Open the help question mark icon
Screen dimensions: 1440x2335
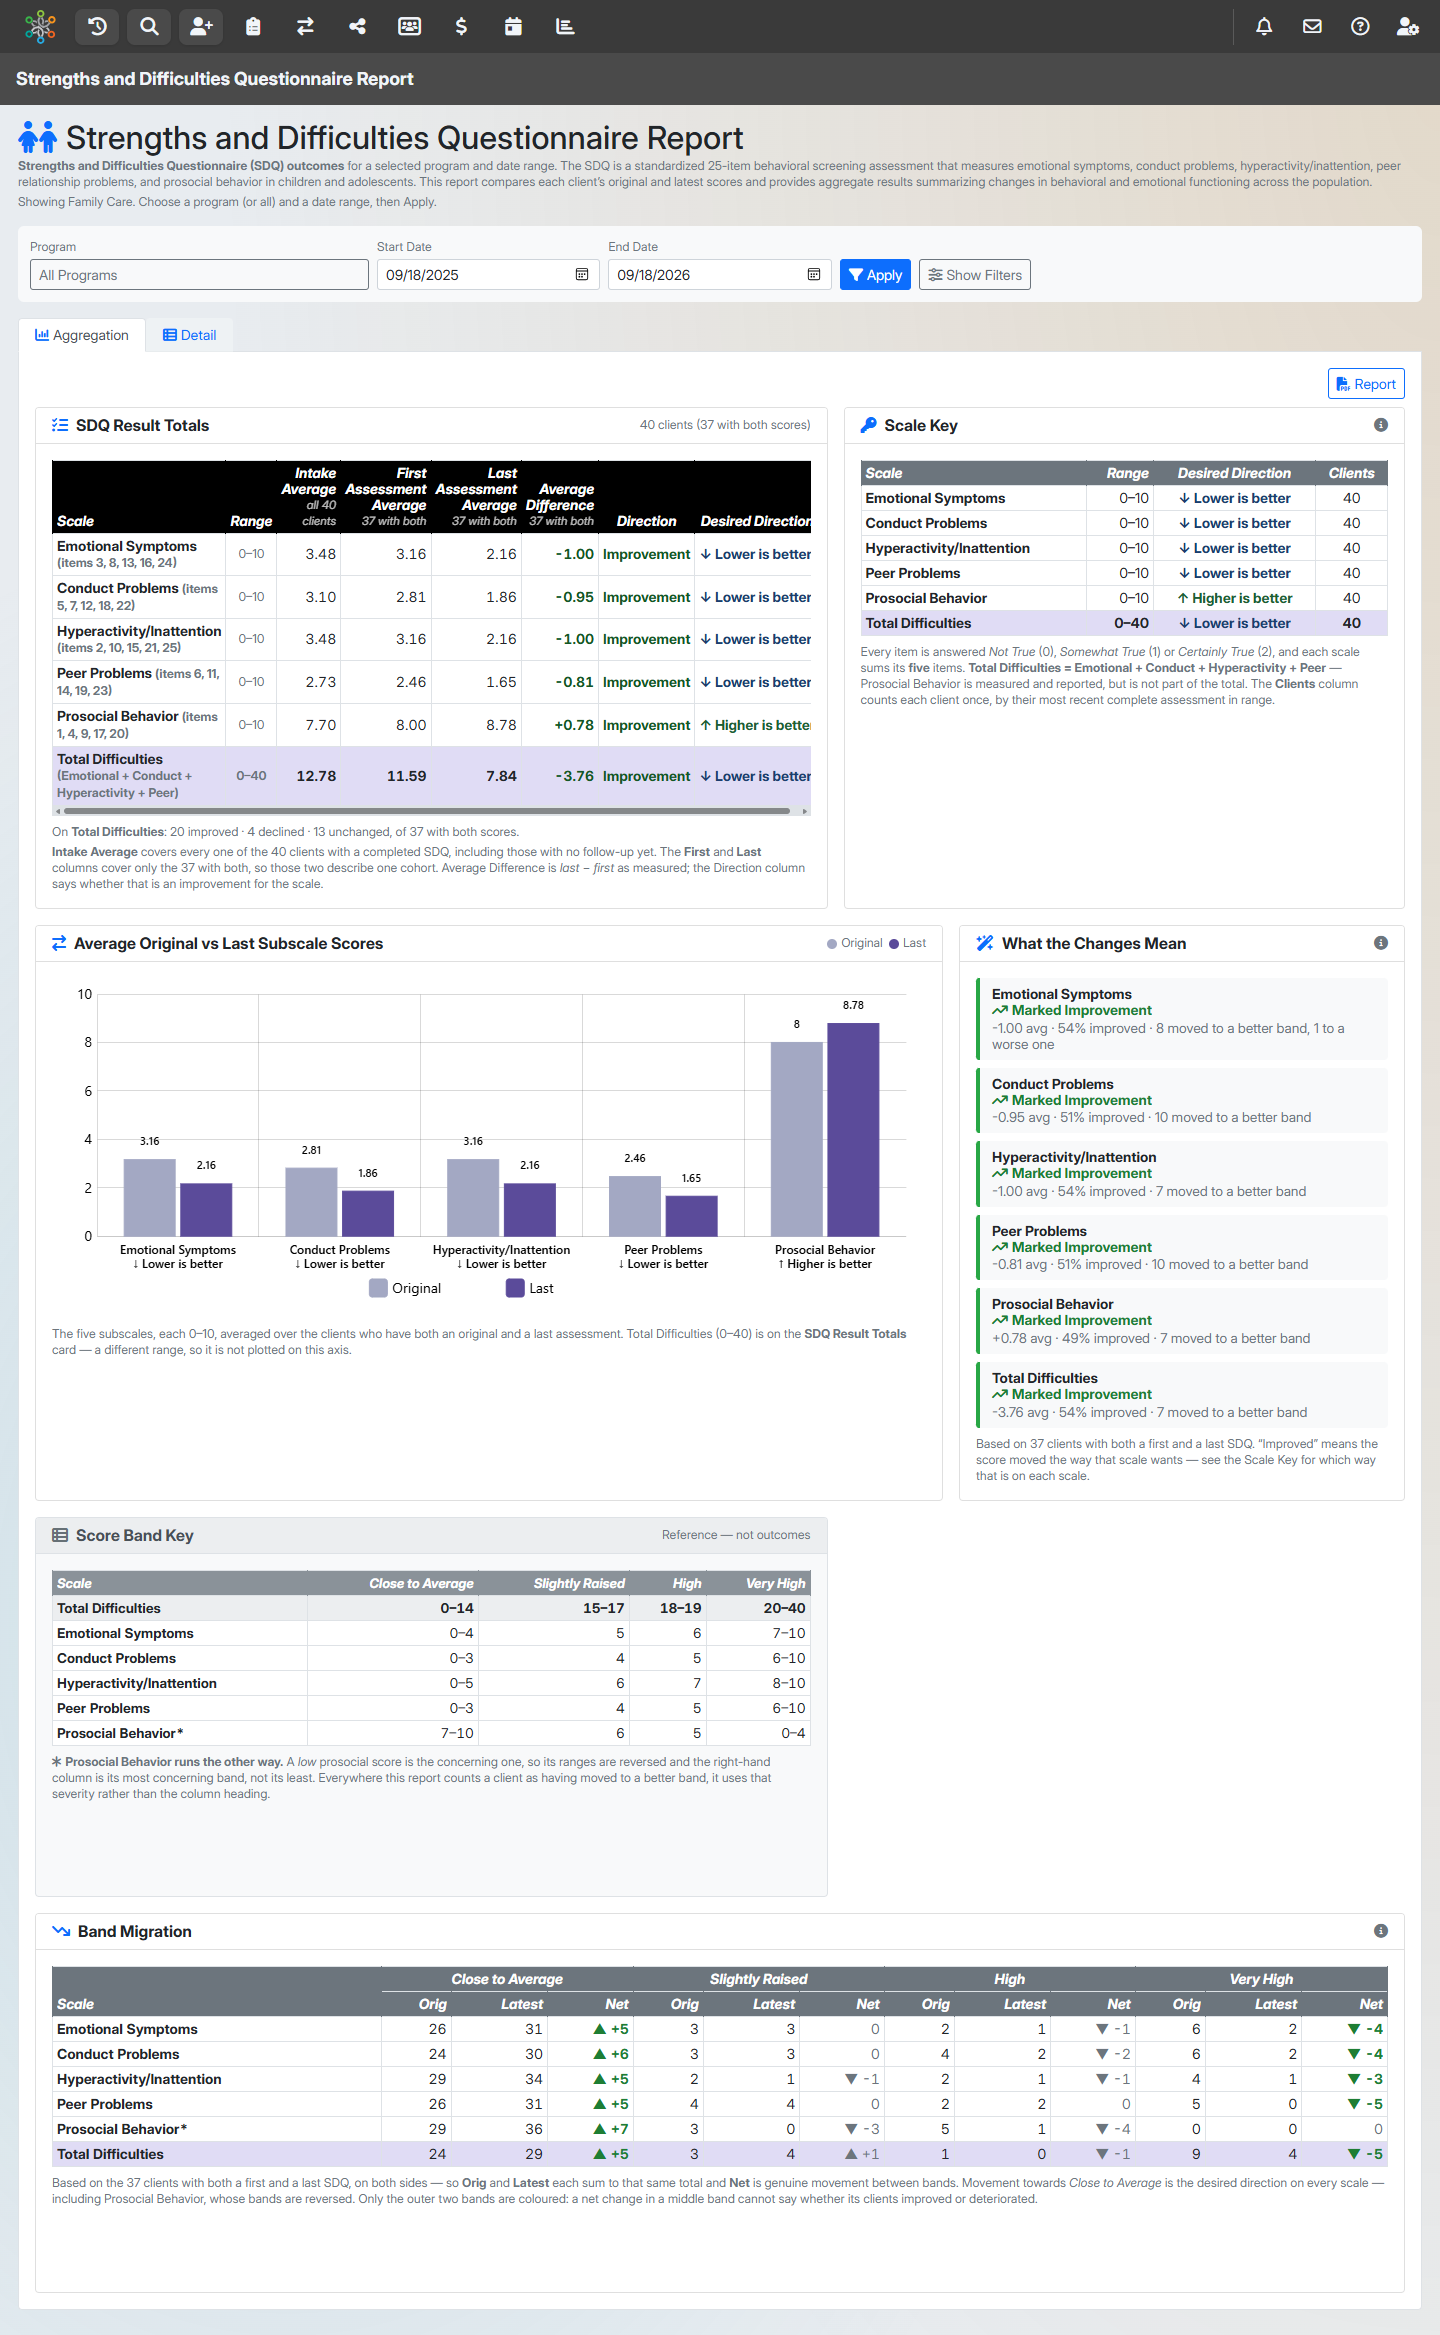(1360, 26)
